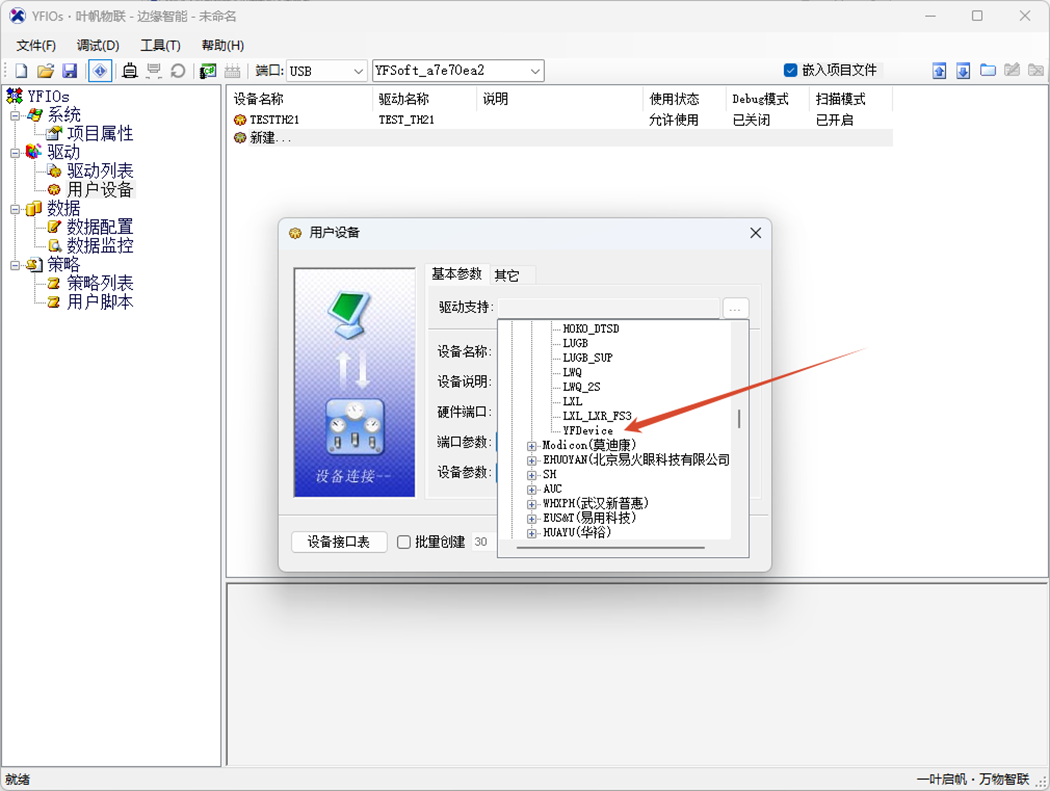The width and height of the screenshot is (1050, 791).
Task: Expand the Modicon(莫迪康) driver node
Action: [532, 446]
